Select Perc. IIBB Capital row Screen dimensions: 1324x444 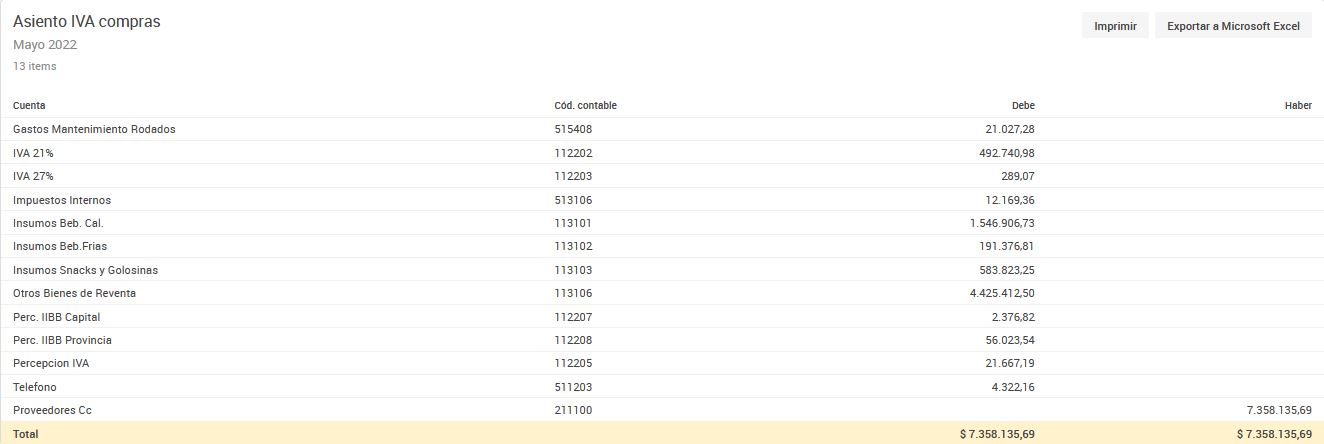[662, 317]
